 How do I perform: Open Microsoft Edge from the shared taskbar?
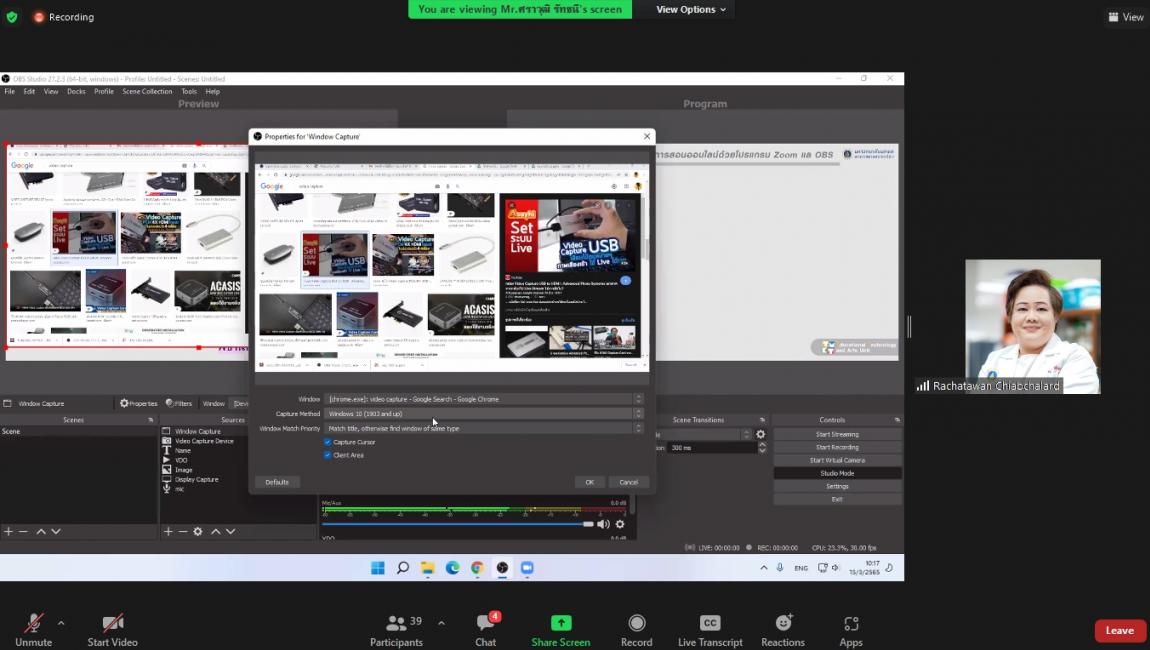point(453,568)
